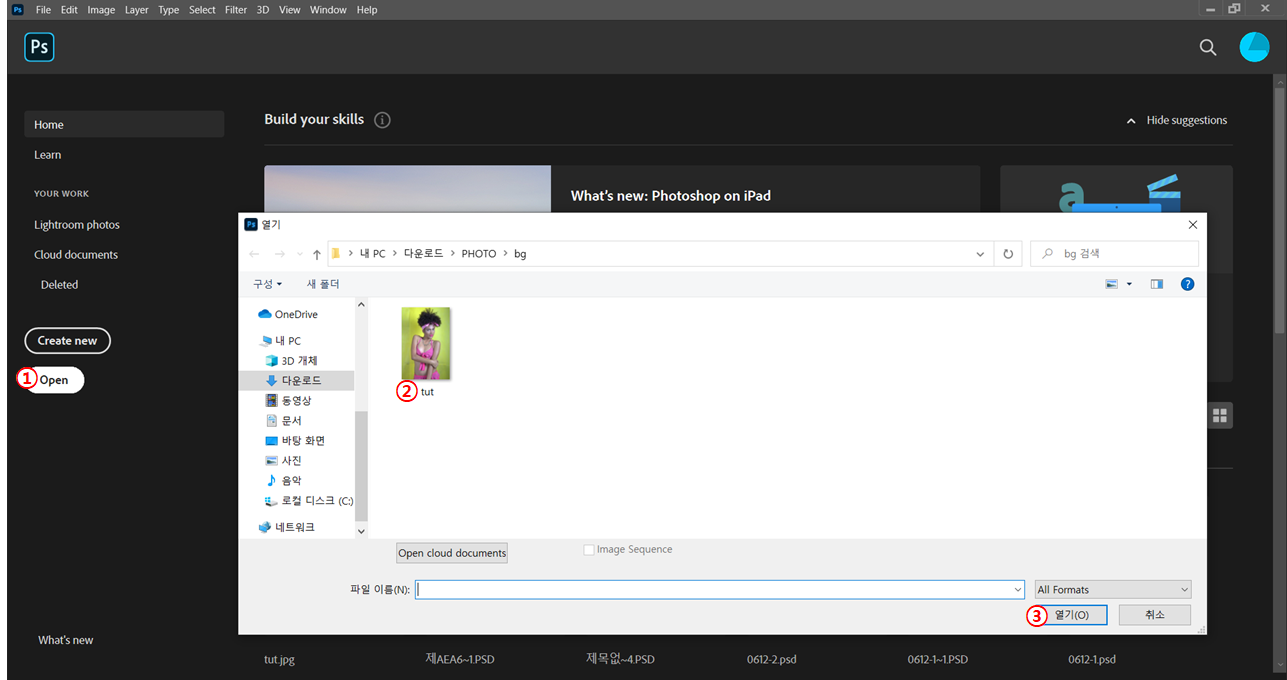Click the 취소 cancel button
The height and width of the screenshot is (680, 1287).
pyautogui.click(x=1154, y=615)
